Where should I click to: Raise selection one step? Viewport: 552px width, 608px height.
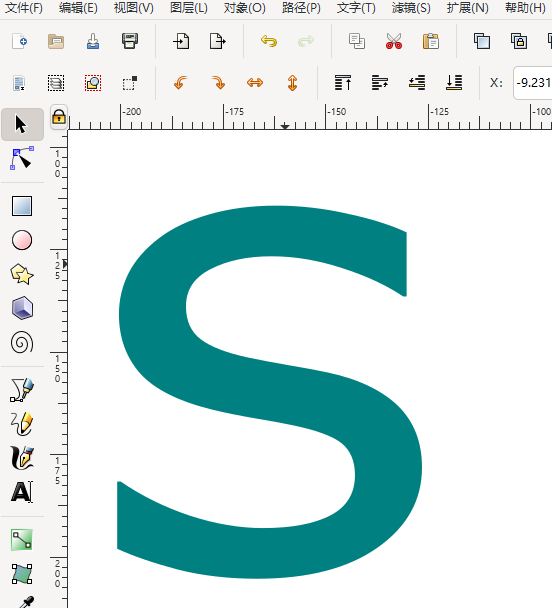coord(380,83)
